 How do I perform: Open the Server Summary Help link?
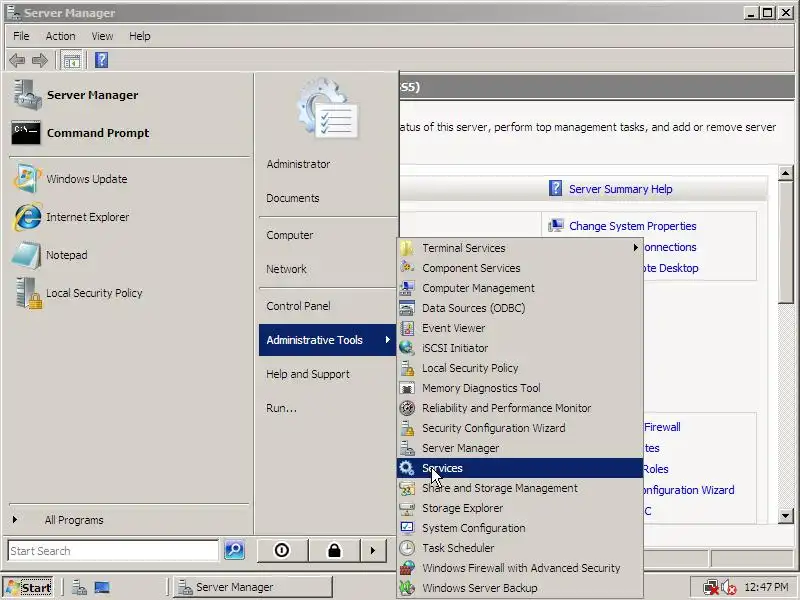coord(620,189)
